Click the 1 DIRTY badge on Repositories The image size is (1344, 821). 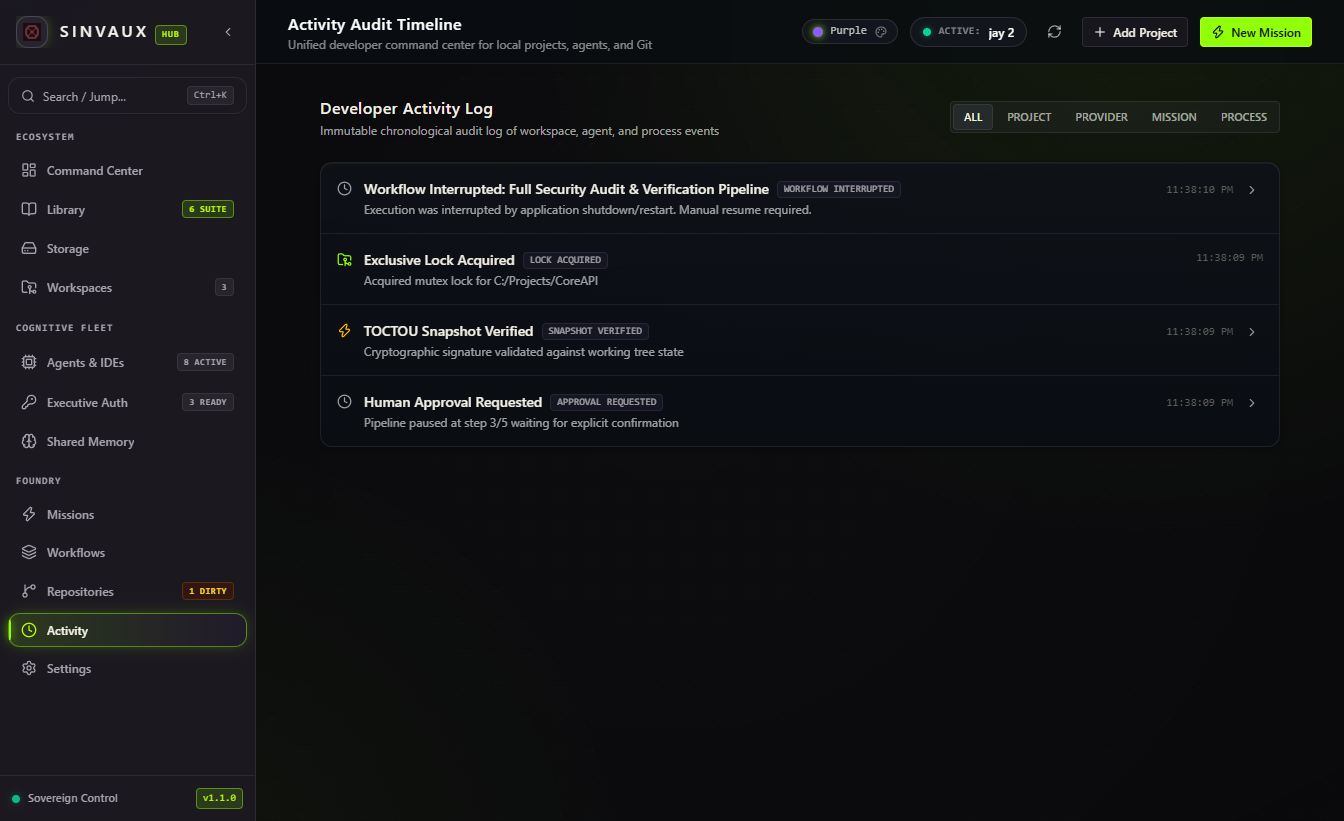[x=208, y=591]
